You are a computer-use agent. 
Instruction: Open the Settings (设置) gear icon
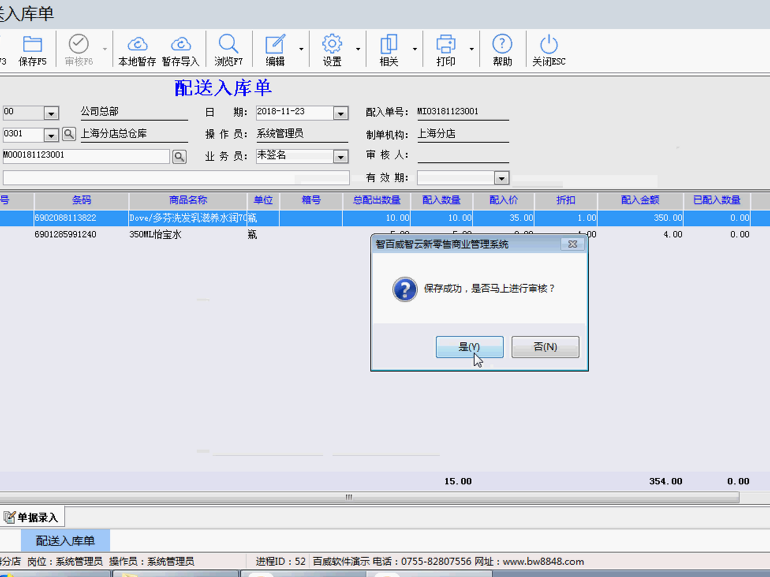[332, 48]
